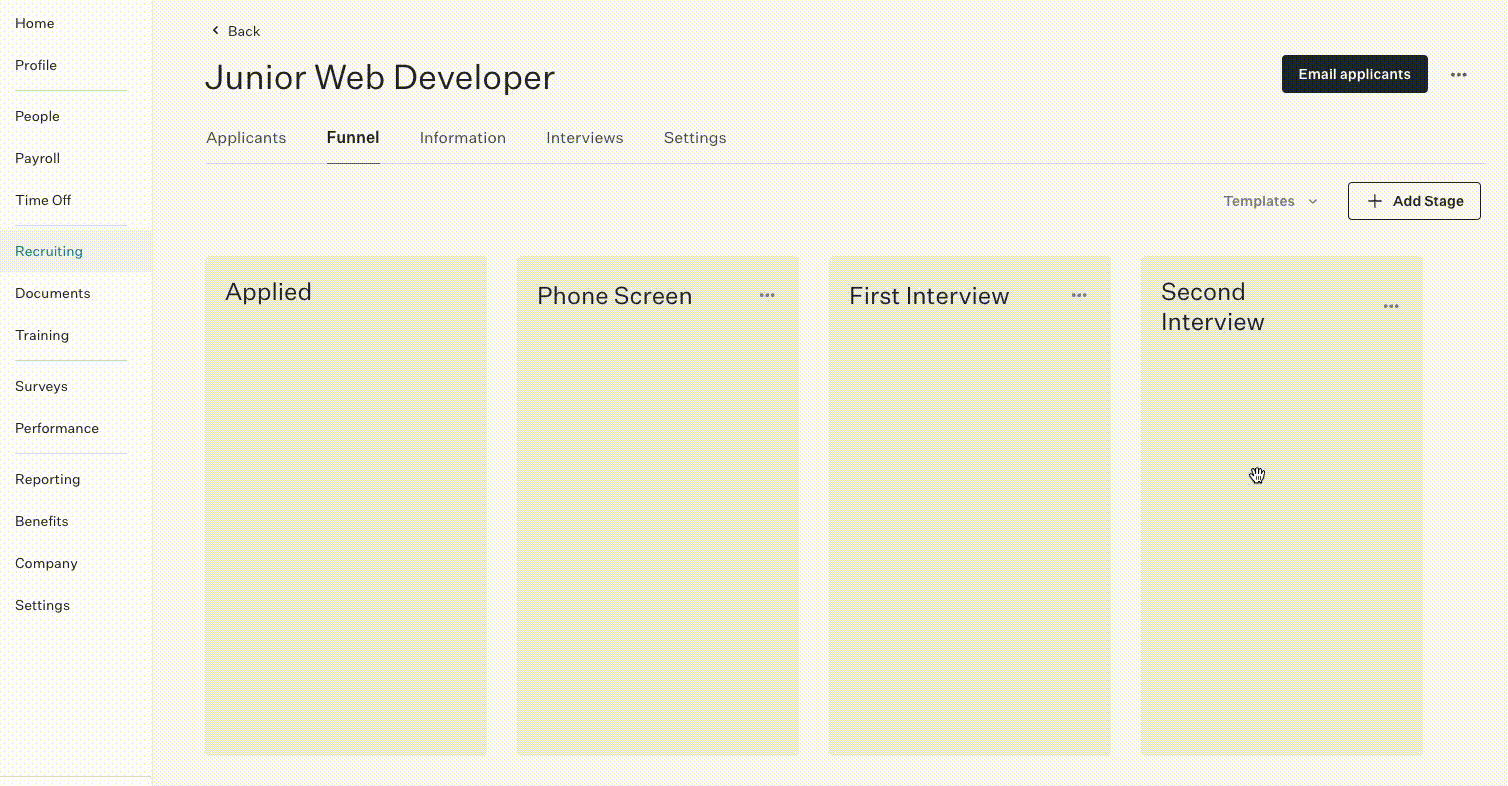Open the First Interview stage options menu
This screenshot has height=786, width=1508.
tap(1079, 295)
